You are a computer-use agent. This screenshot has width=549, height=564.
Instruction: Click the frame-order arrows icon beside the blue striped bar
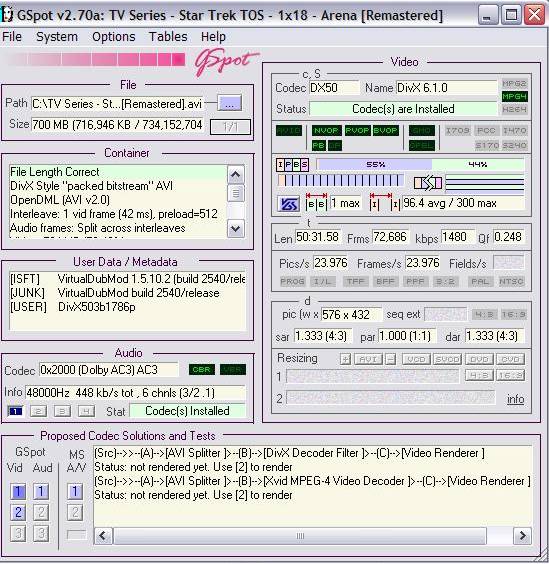tap(428, 183)
